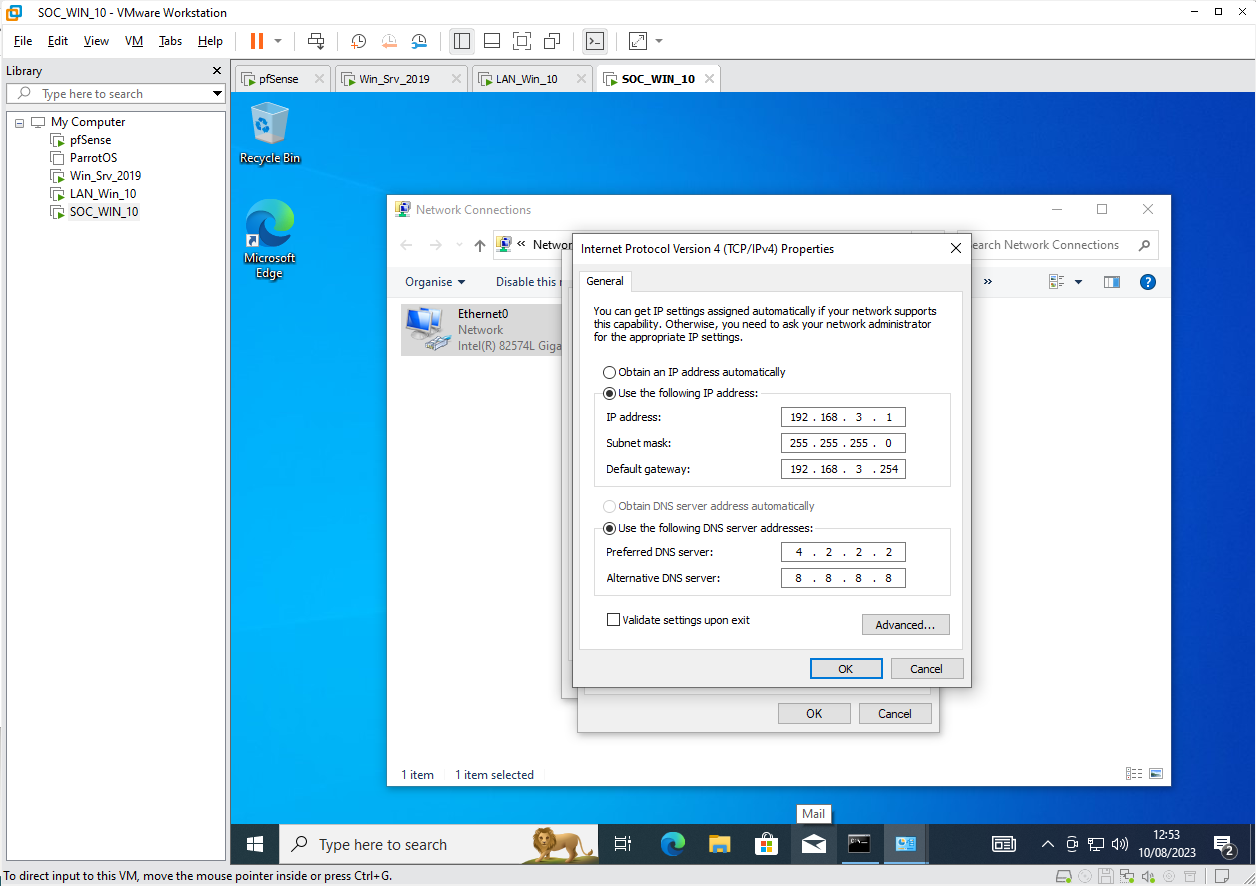Click Cancel in the Ethernet0 properties dialog behind
1256x886 pixels.
(x=895, y=714)
